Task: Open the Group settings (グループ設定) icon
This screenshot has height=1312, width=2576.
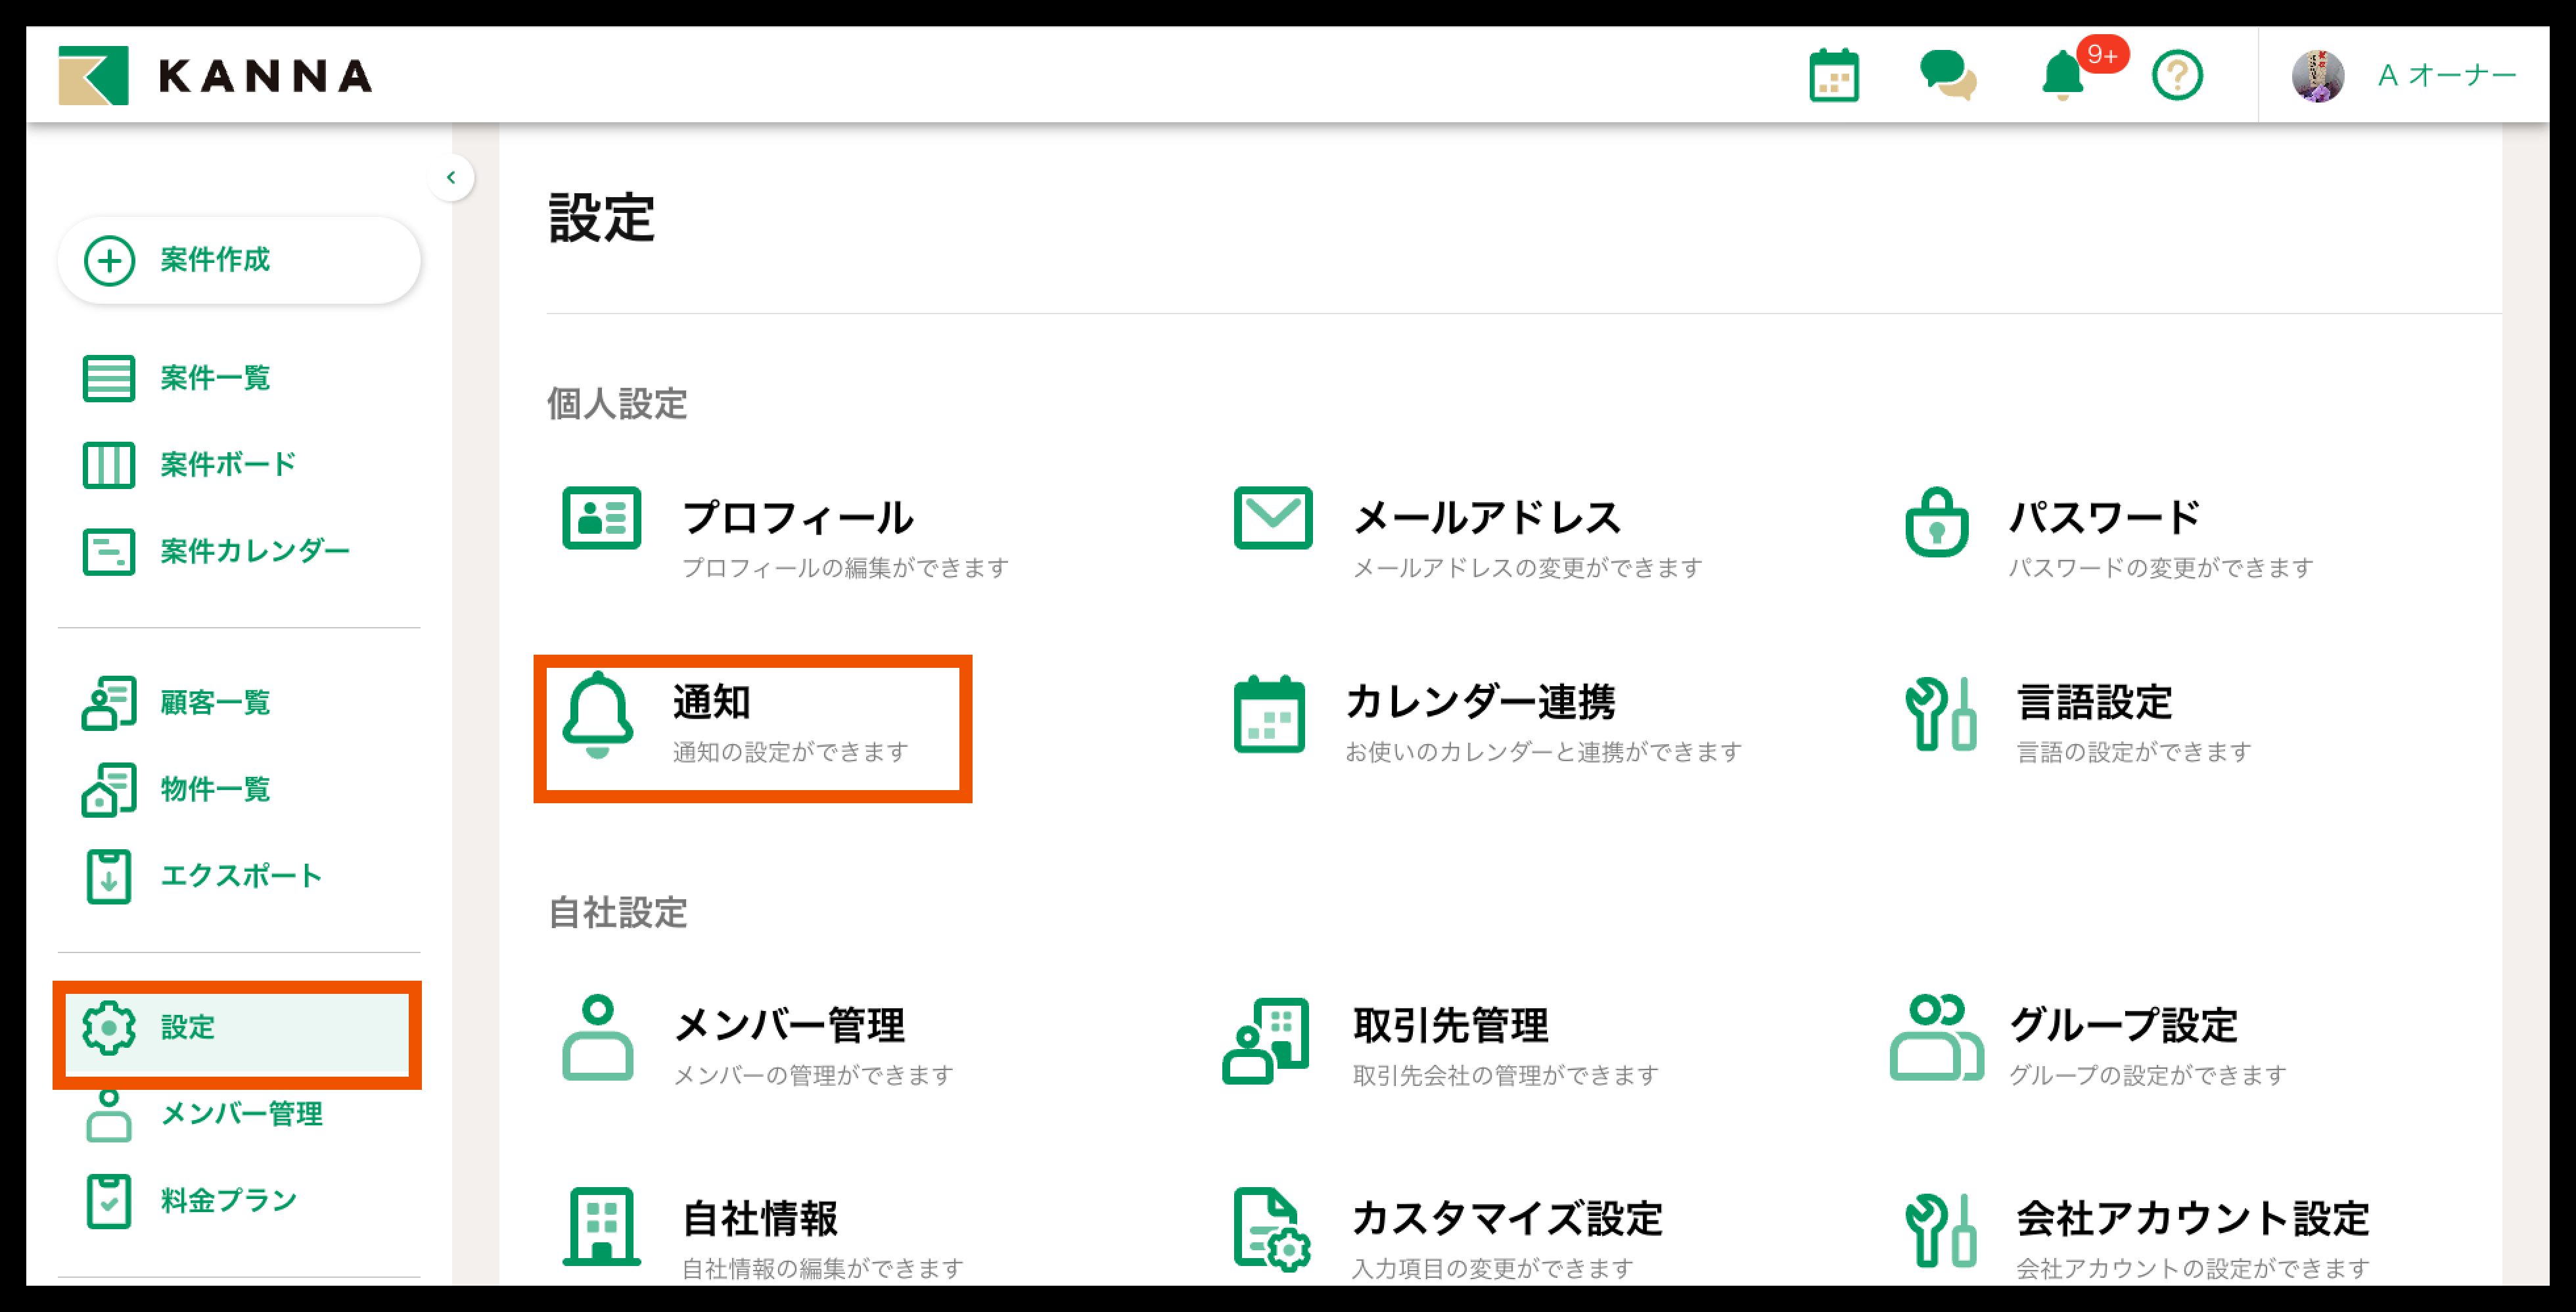Action: [x=1936, y=1038]
